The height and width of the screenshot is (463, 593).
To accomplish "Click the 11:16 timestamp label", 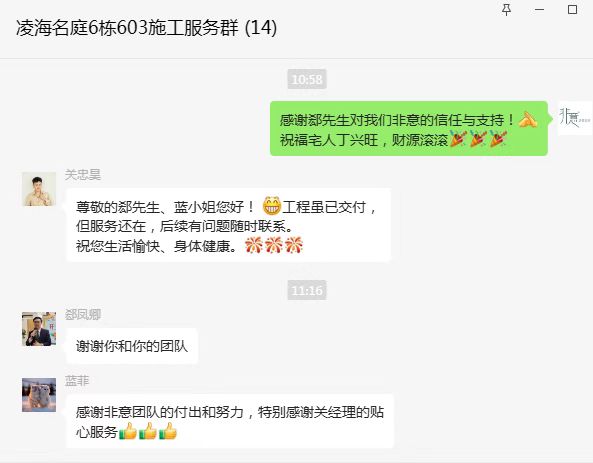I will (307, 291).
